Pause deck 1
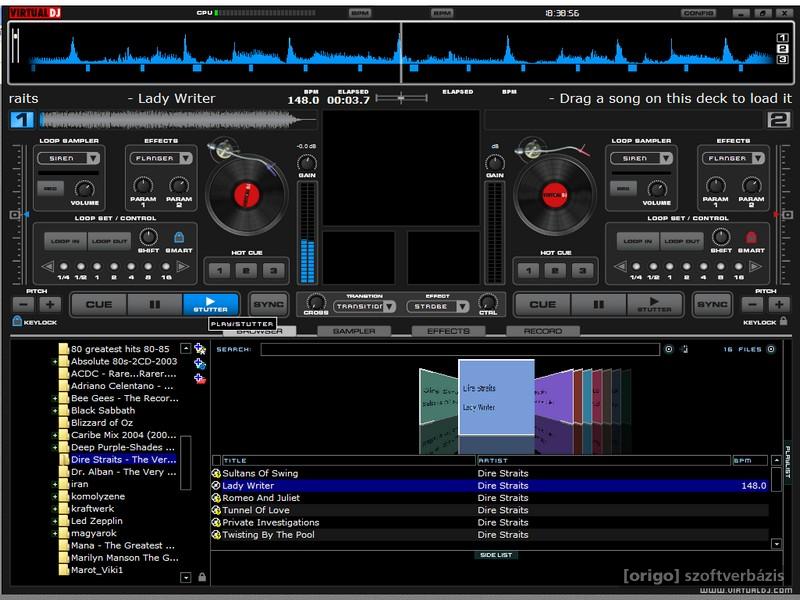 155,304
